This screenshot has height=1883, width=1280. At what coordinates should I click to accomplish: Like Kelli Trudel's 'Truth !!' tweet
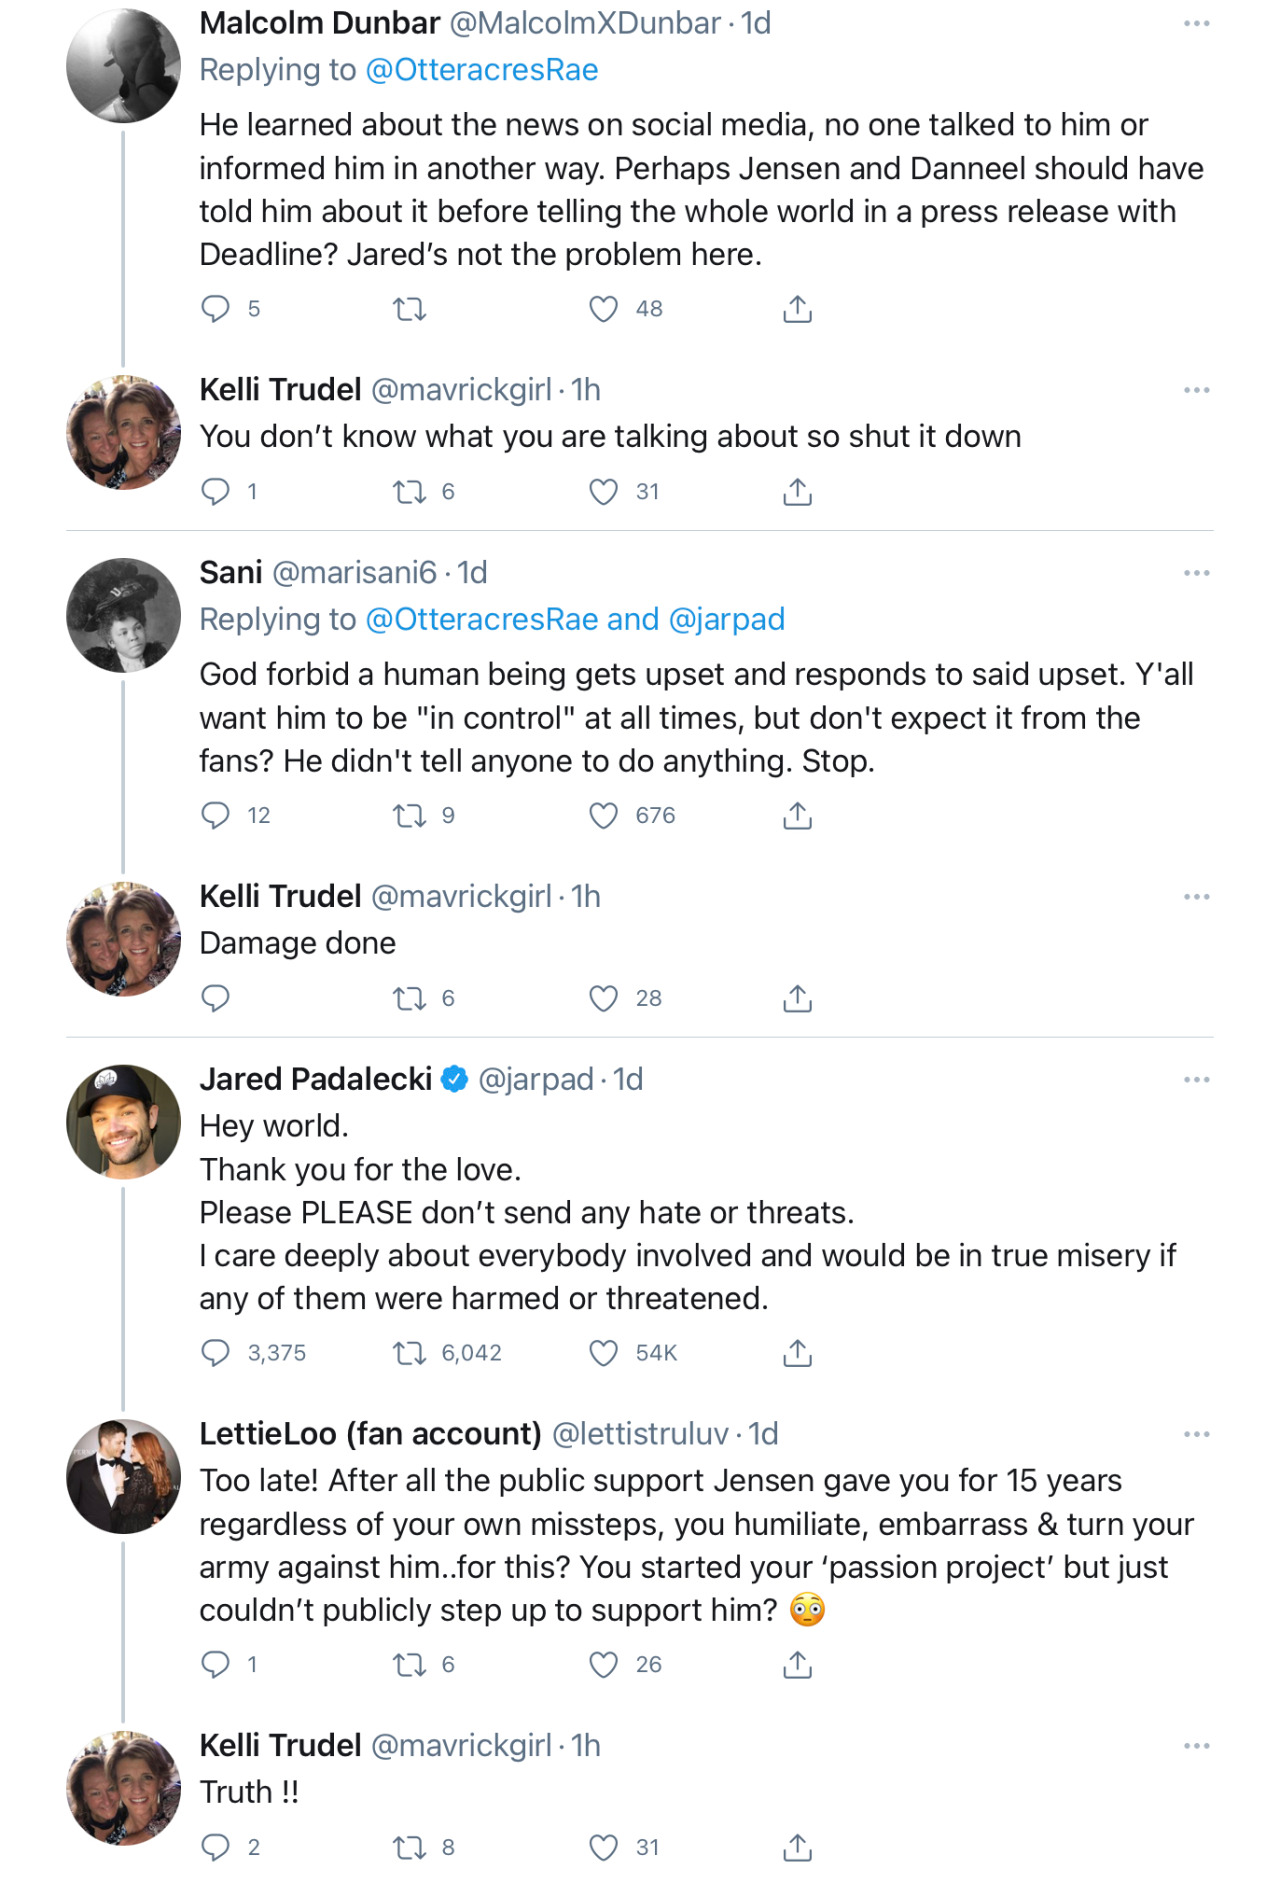pos(603,1847)
